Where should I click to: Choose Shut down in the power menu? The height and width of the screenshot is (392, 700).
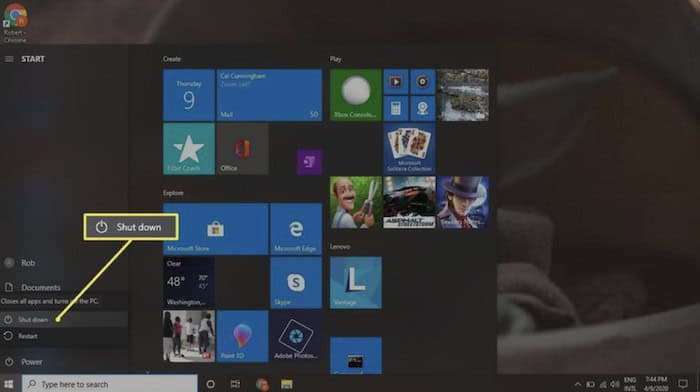(64, 319)
